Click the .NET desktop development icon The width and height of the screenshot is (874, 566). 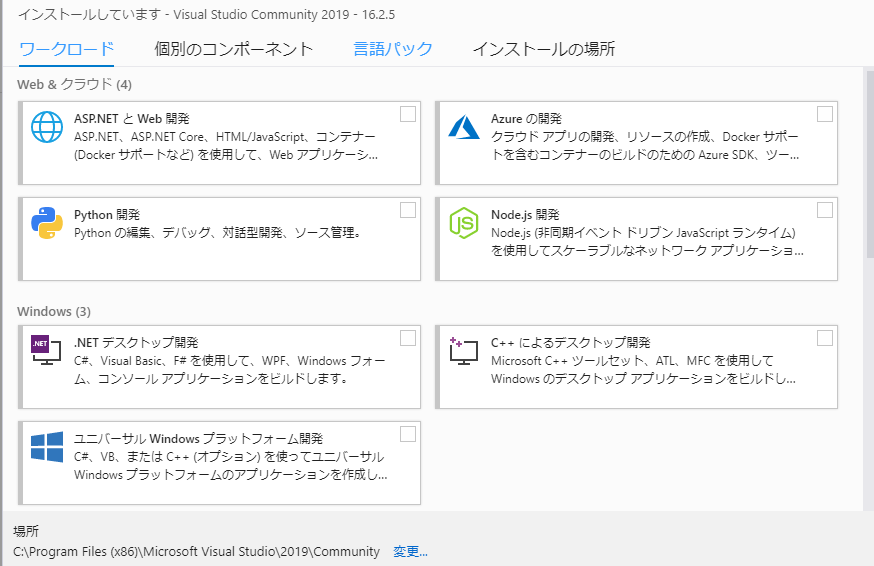click(x=46, y=350)
